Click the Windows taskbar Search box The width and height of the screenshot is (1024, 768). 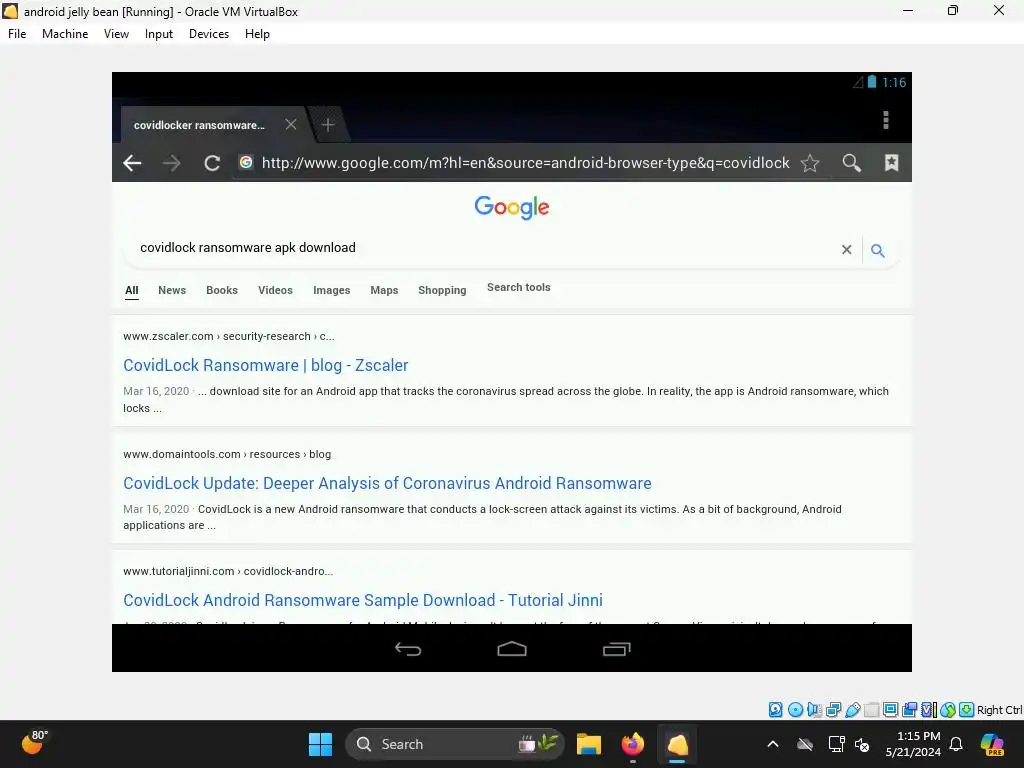(455, 744)
